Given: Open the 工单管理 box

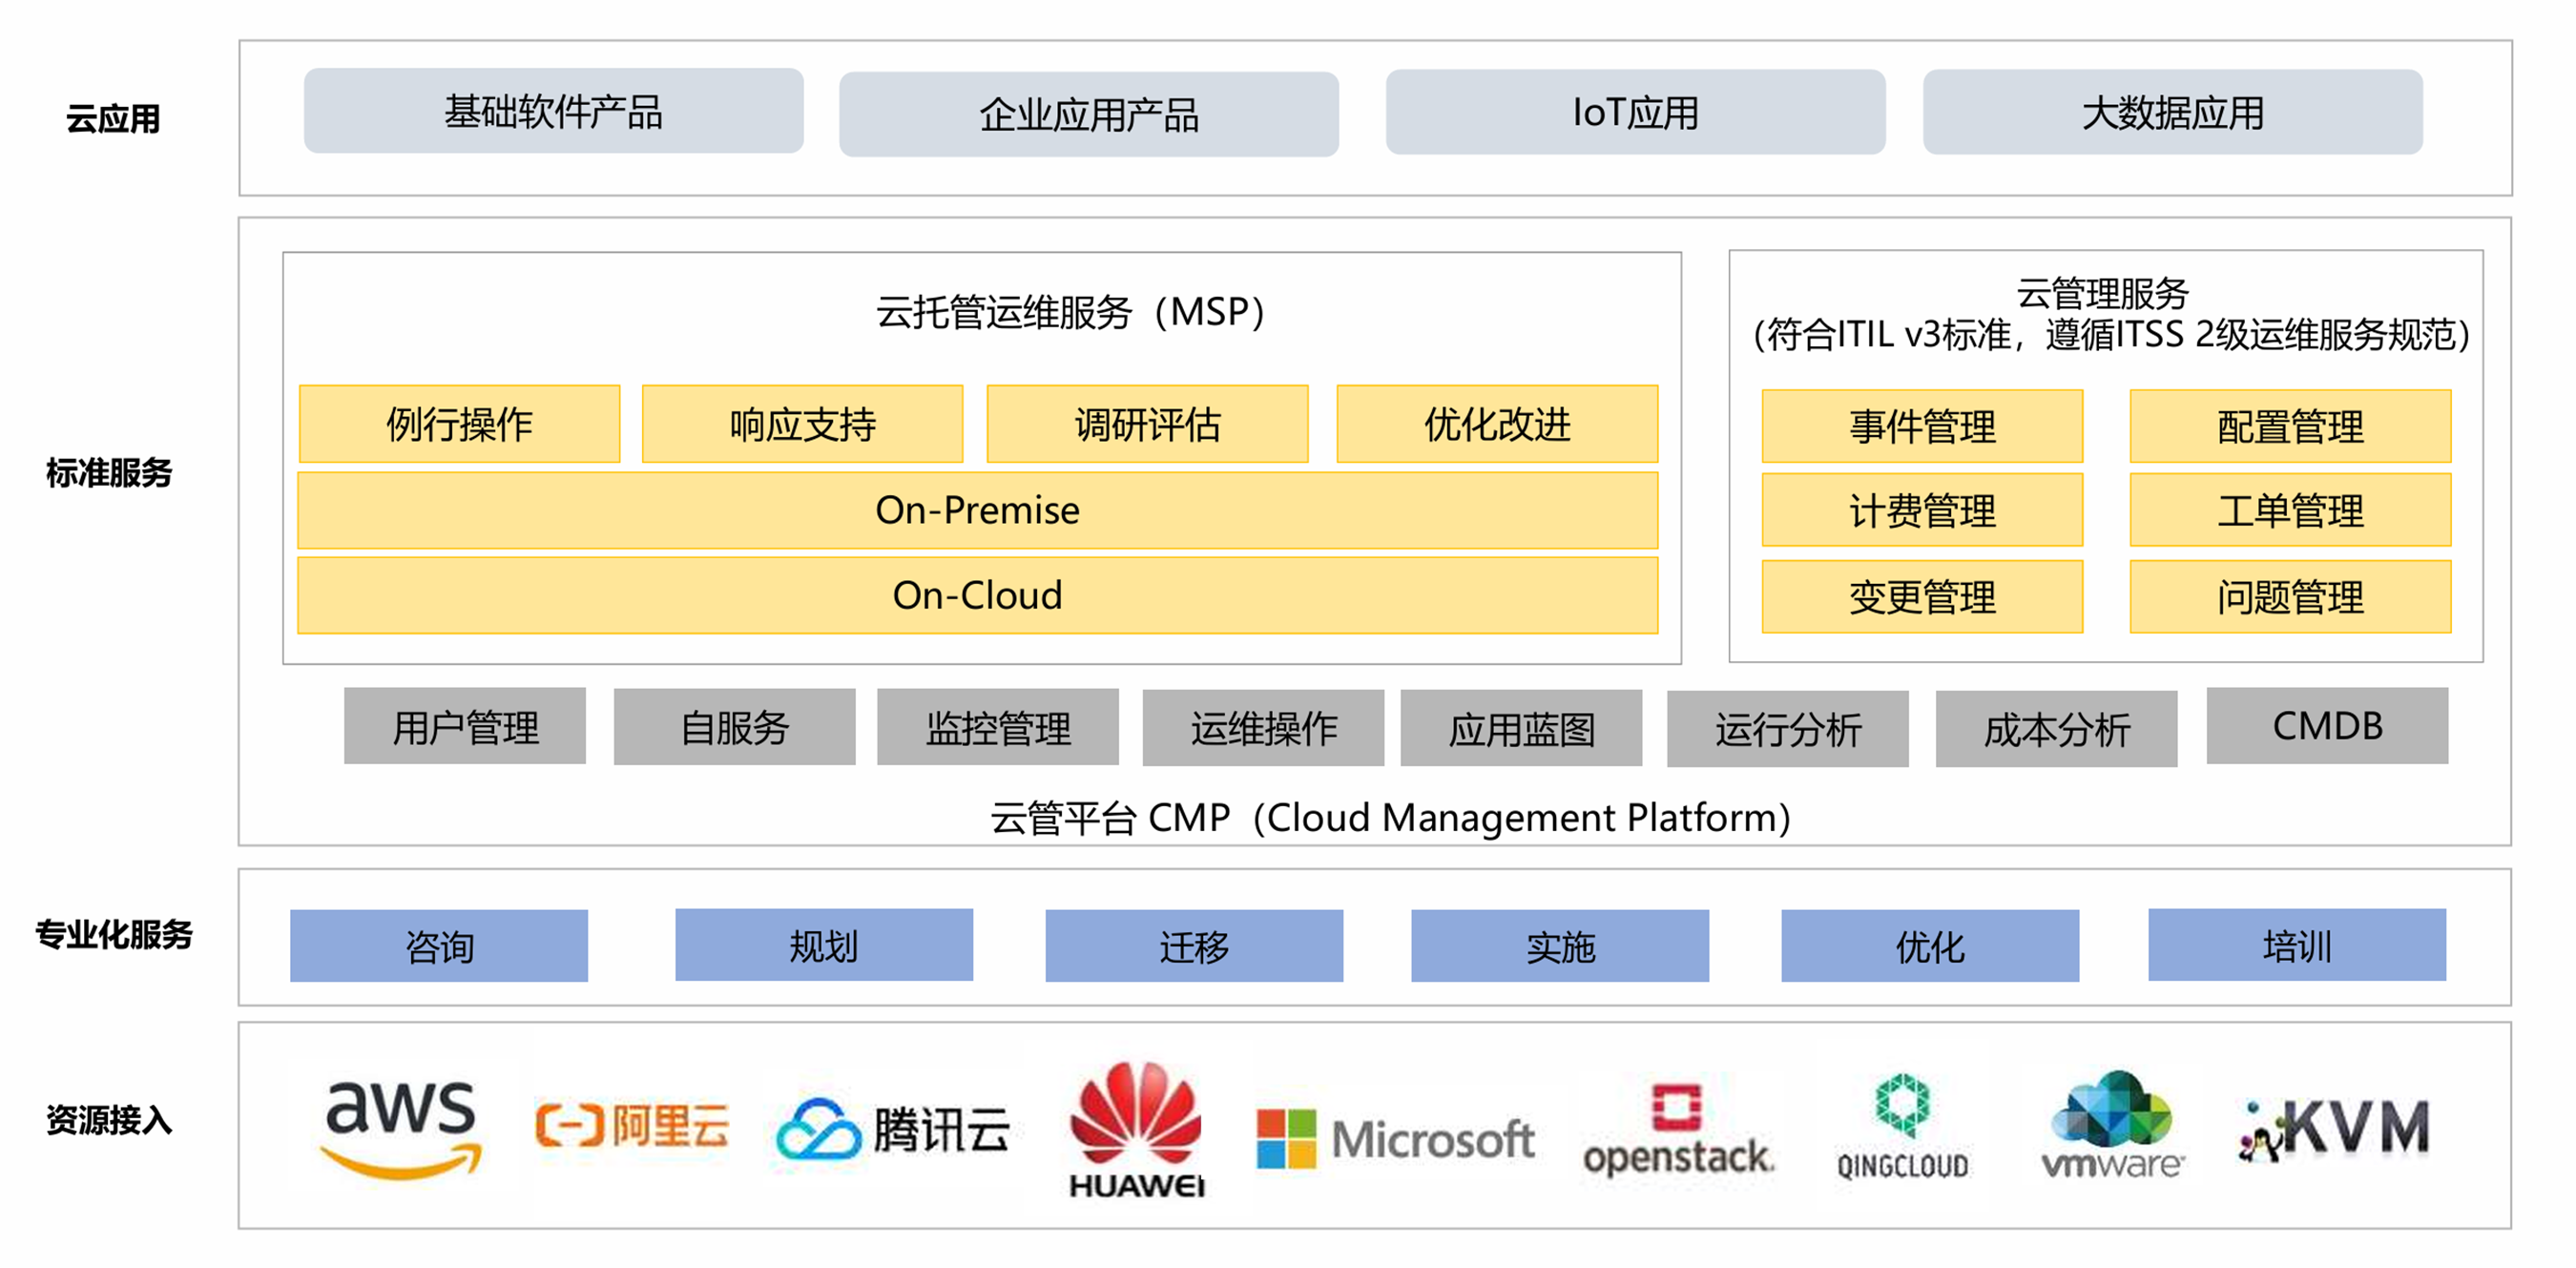Looking at the screenshot, I should (2290, 510).
